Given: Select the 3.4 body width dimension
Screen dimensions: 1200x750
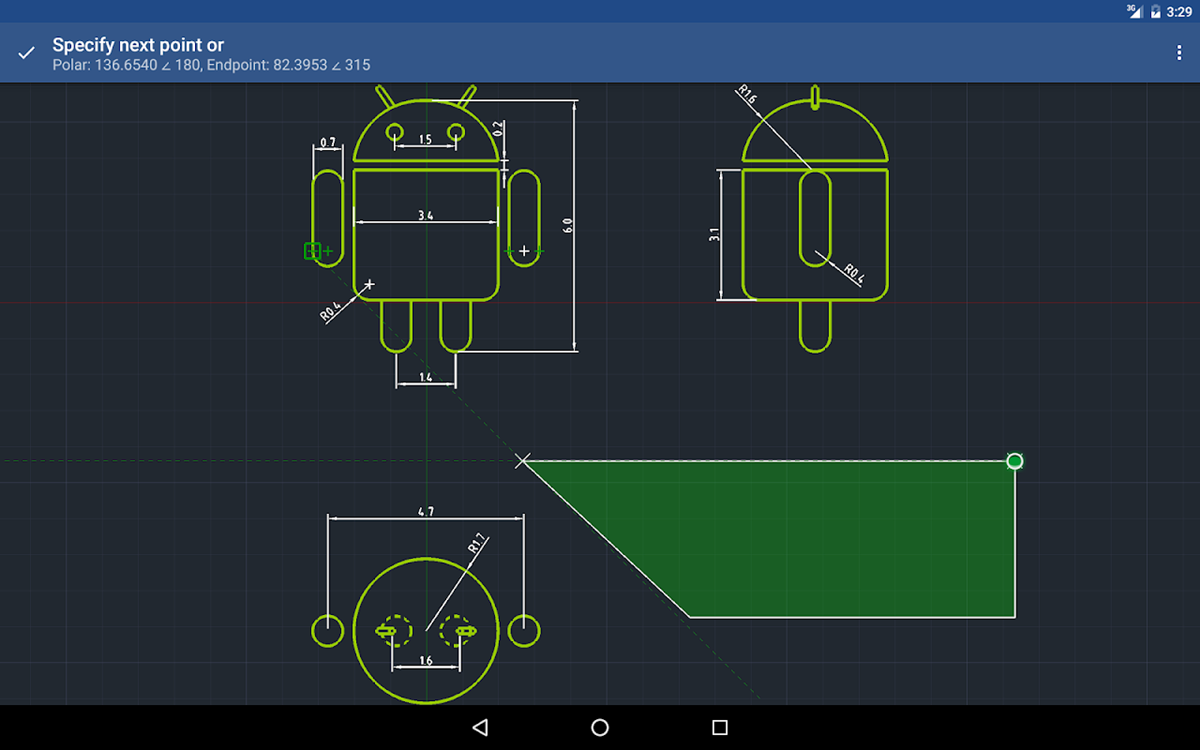Looking at the screenshot, I should [425, 215].
